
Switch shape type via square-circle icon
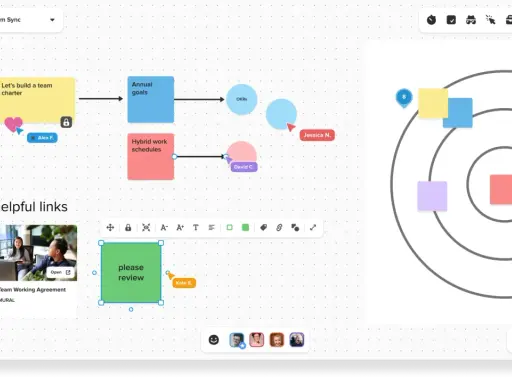[x=295, y=228]
